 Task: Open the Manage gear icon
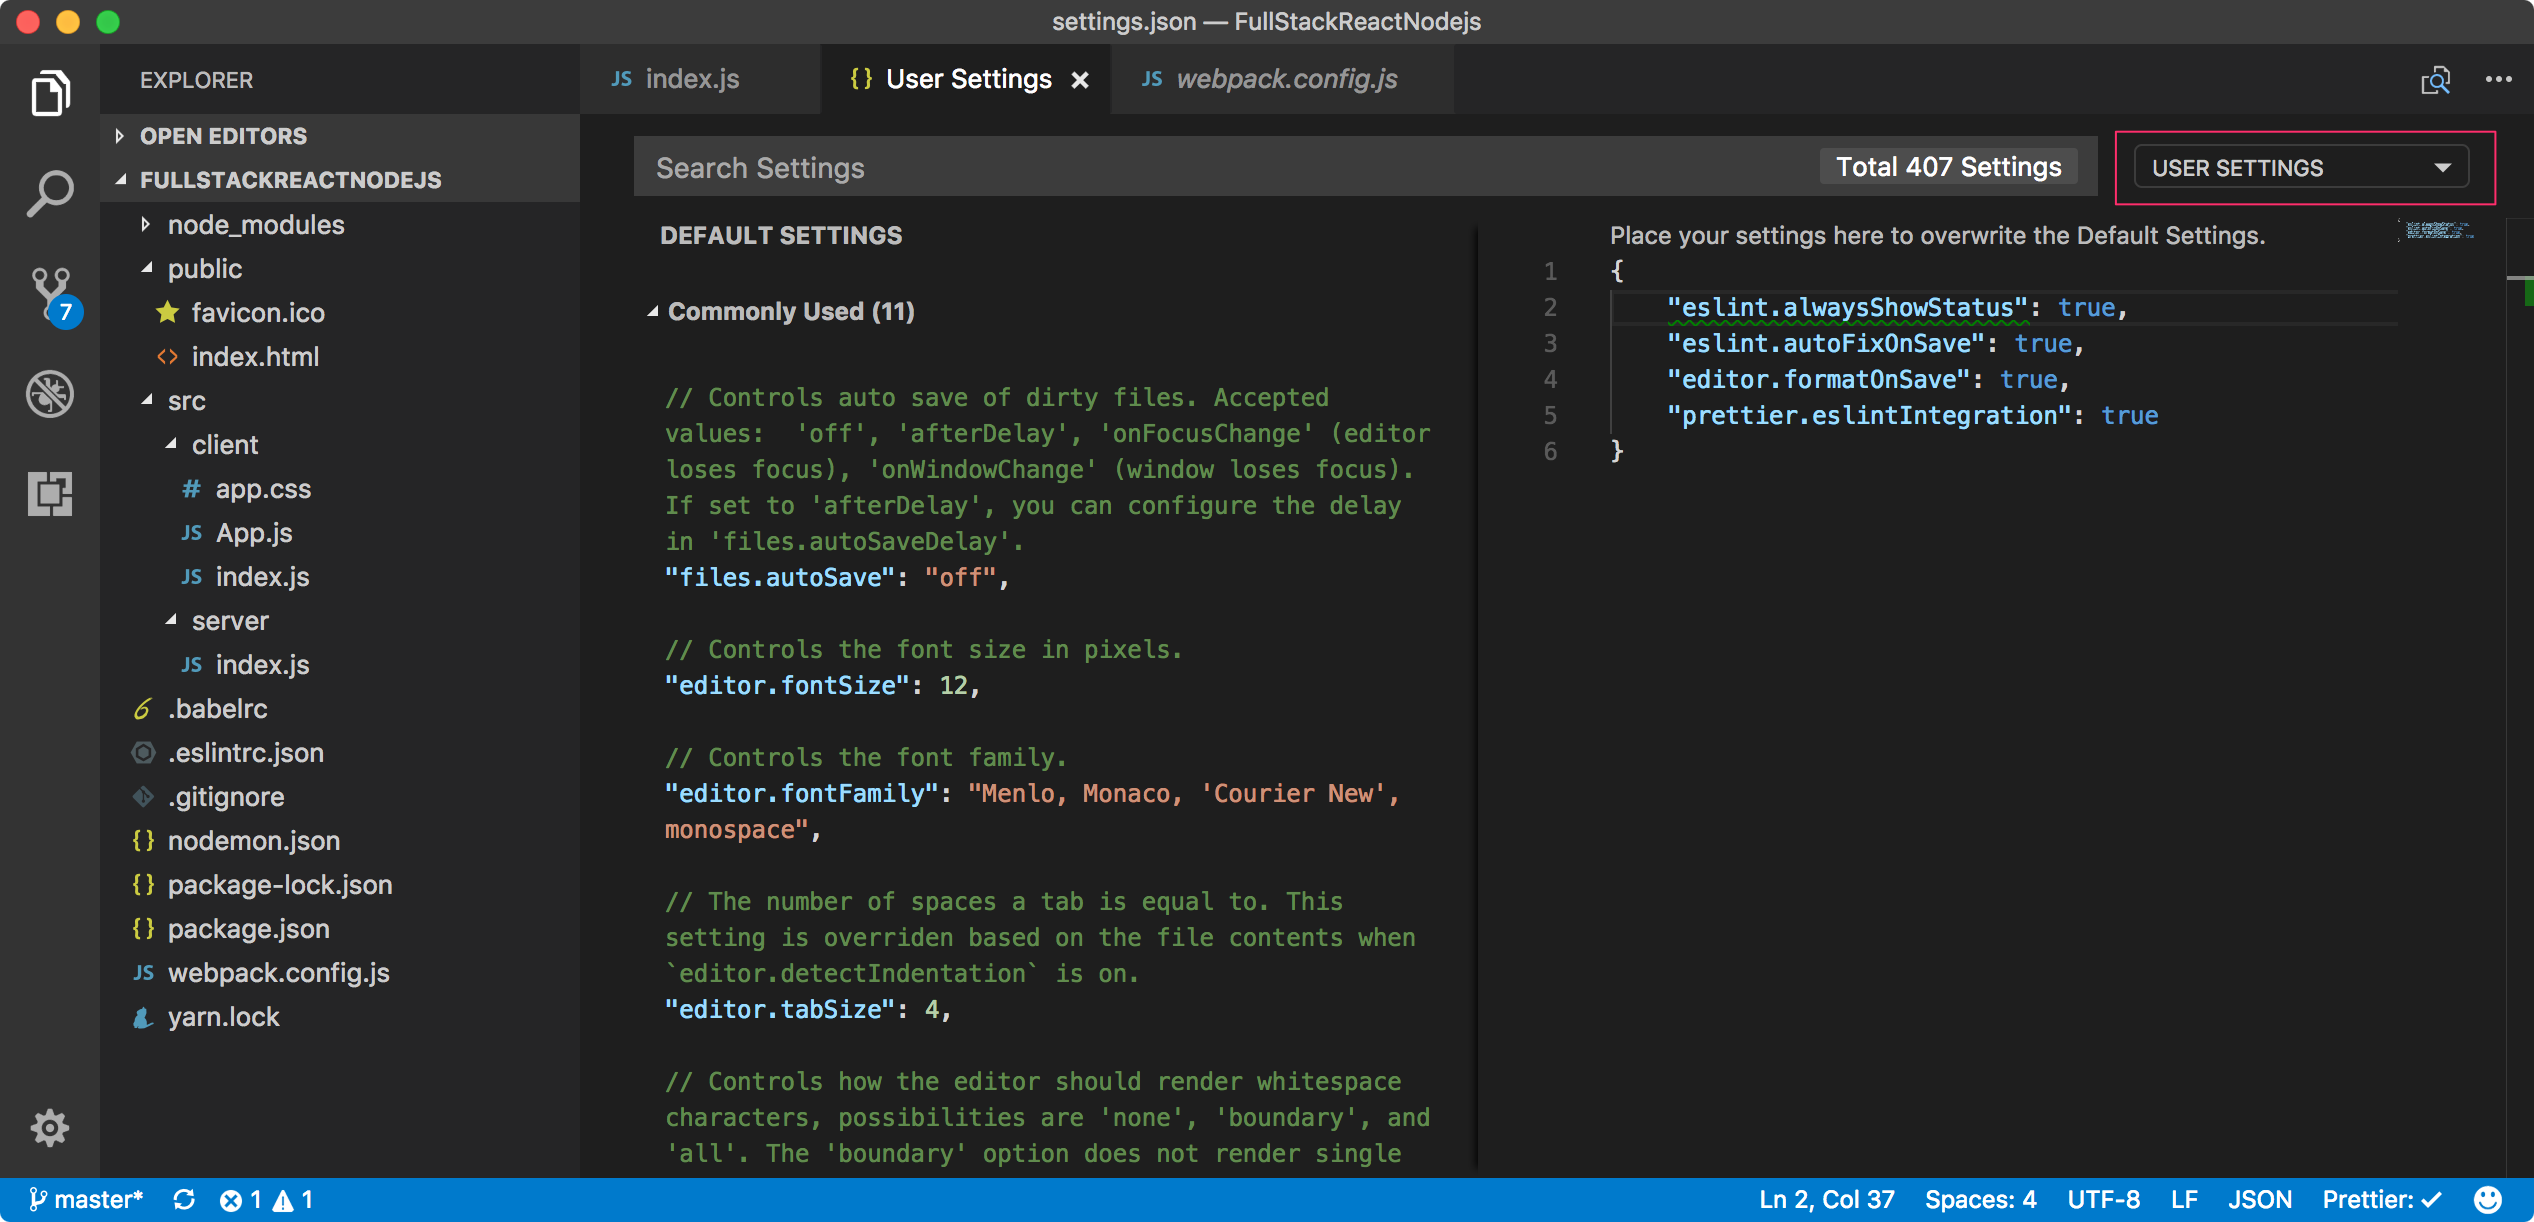[x=50, y=1127]
